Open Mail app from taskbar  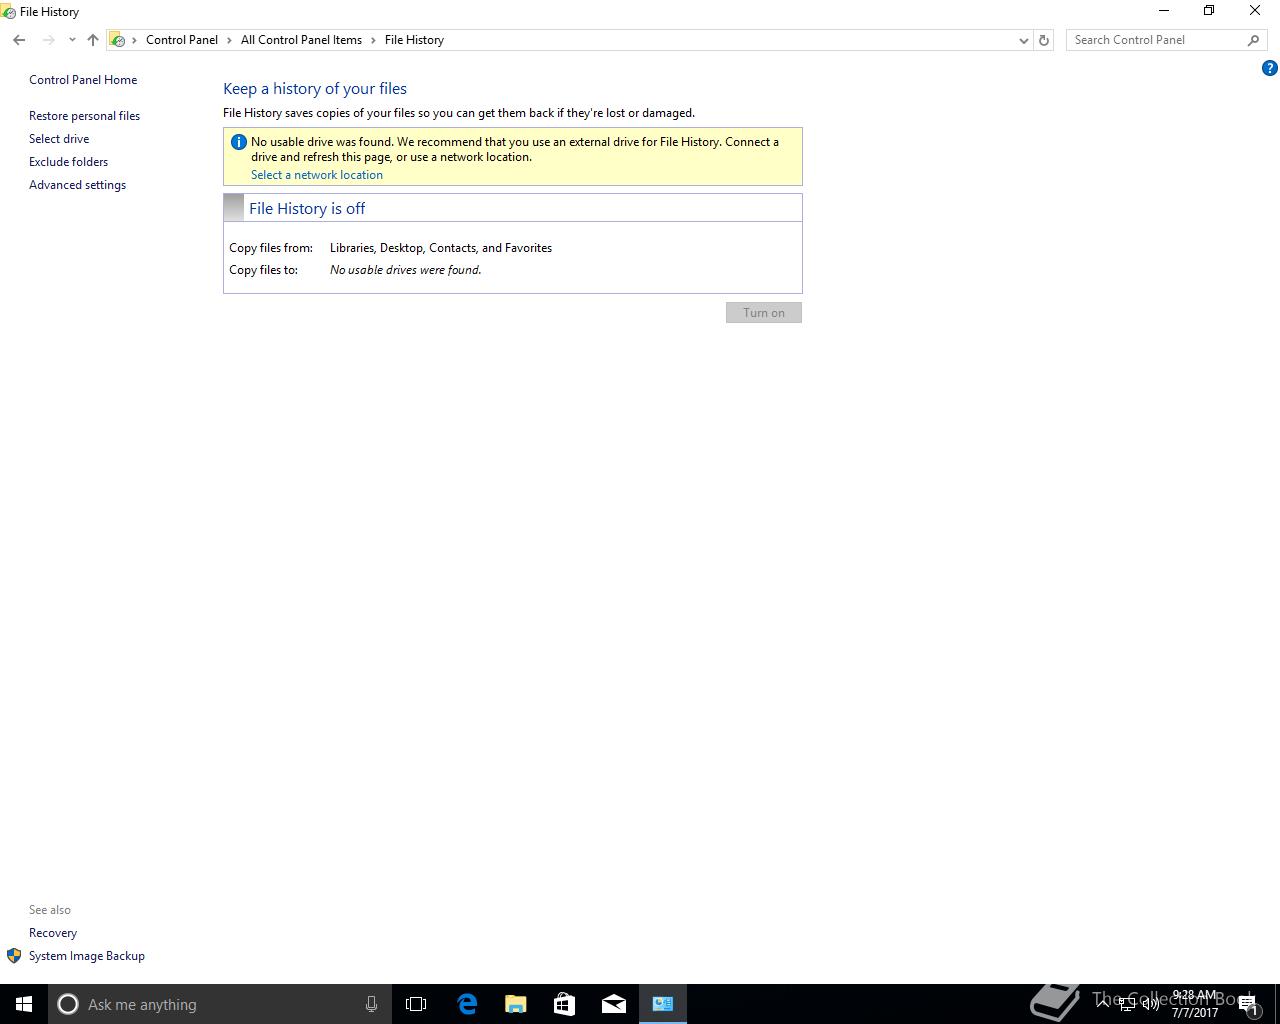pos(613,1004)
